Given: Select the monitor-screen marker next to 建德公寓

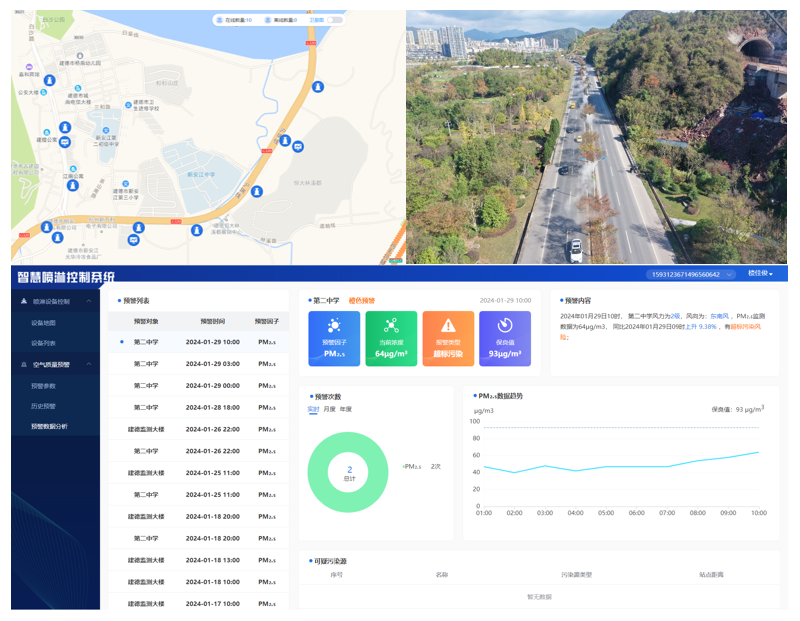Looking at the screenshot, I should (x=65, y=142).
